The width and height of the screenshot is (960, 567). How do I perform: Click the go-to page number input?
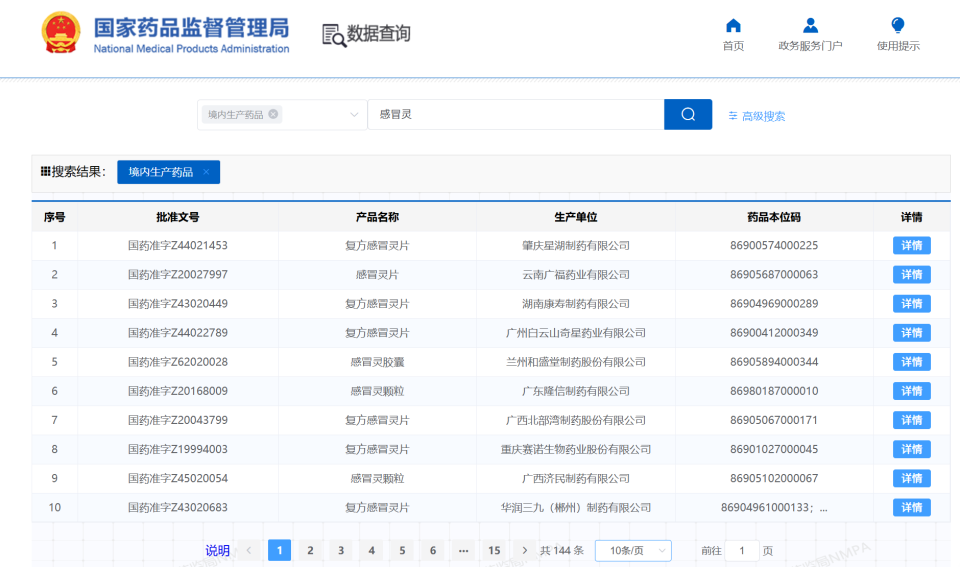pyautogui.click(x=741, y=550)
